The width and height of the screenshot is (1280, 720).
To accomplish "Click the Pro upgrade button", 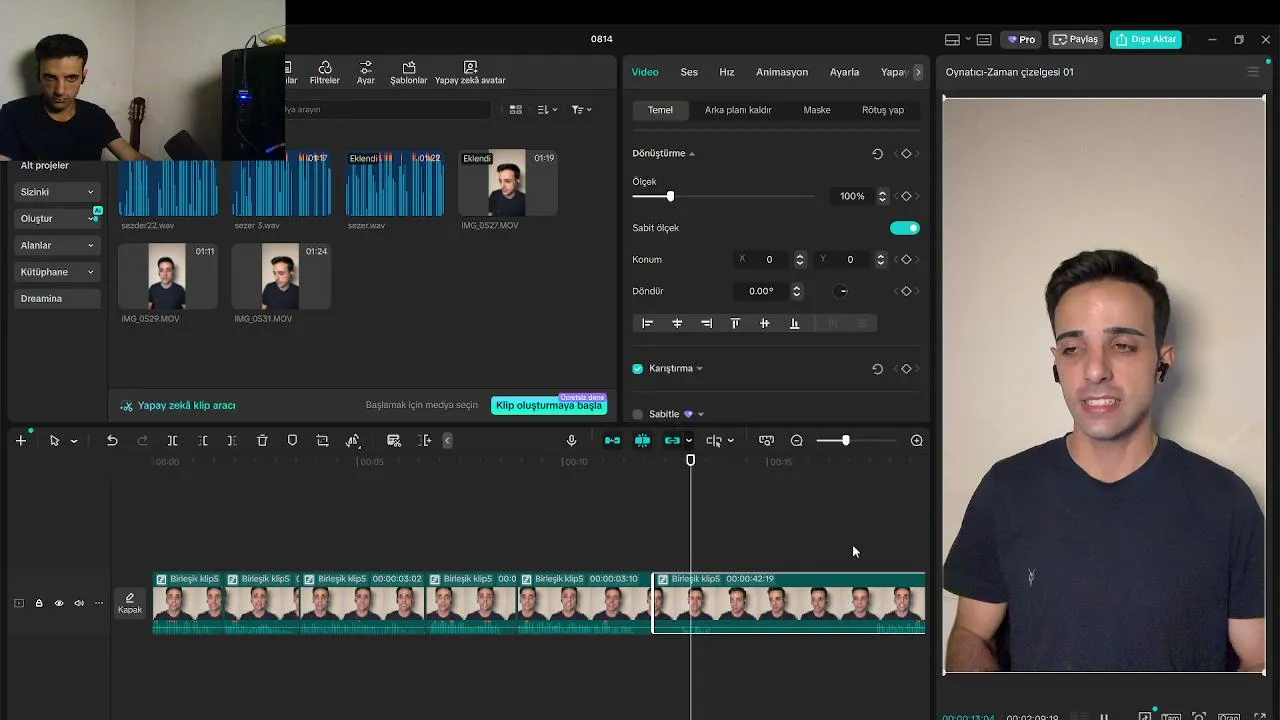I will click(x=1022, y=40).
